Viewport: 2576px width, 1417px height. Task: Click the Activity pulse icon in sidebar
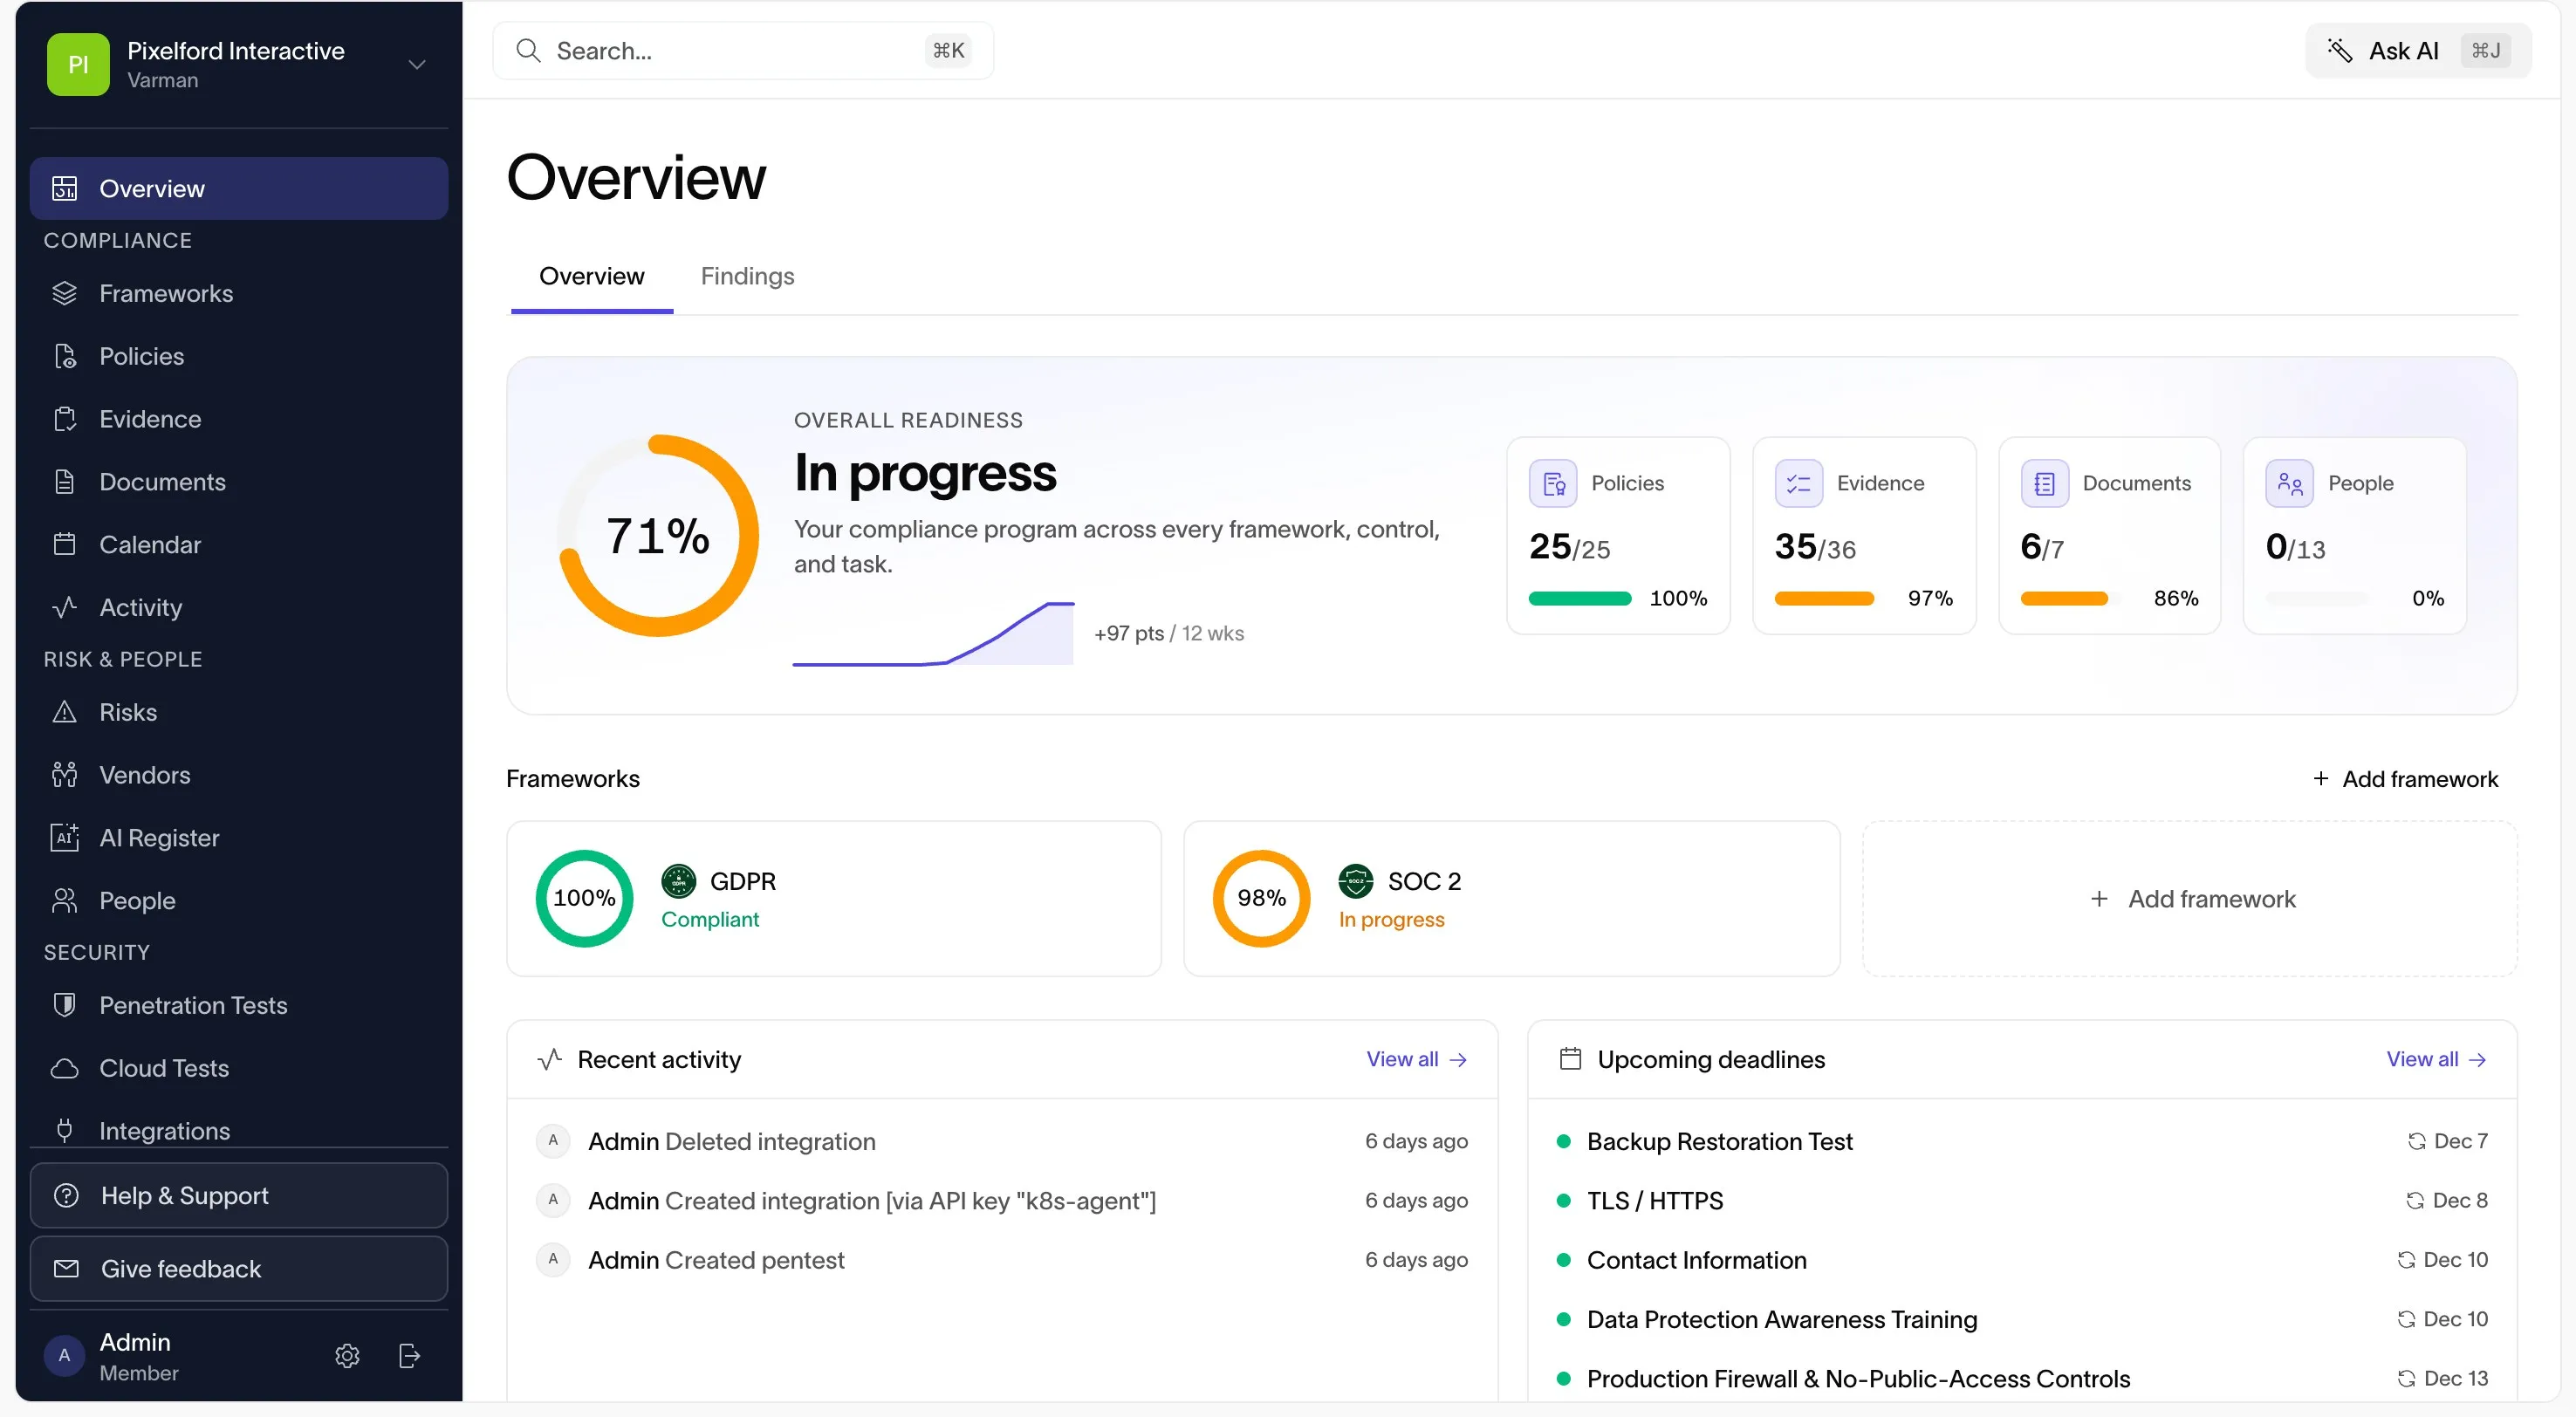64,607
